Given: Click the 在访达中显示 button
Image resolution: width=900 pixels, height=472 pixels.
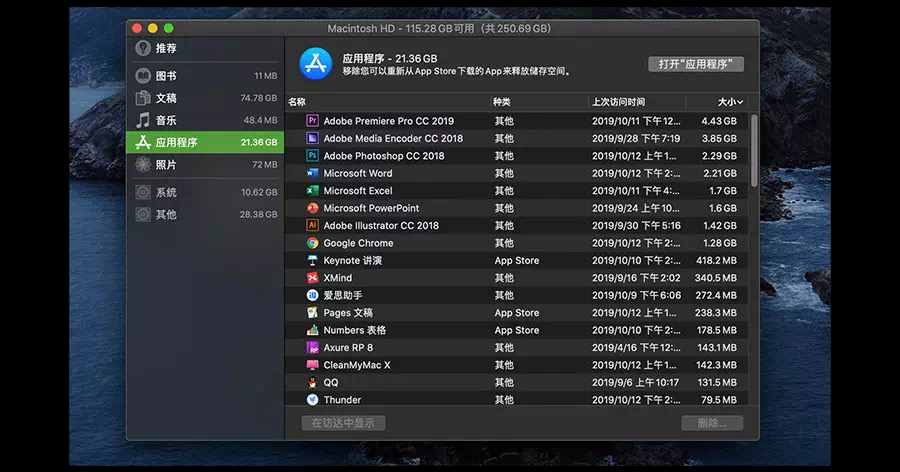Looking at the screenshot, I should (343, 423).
